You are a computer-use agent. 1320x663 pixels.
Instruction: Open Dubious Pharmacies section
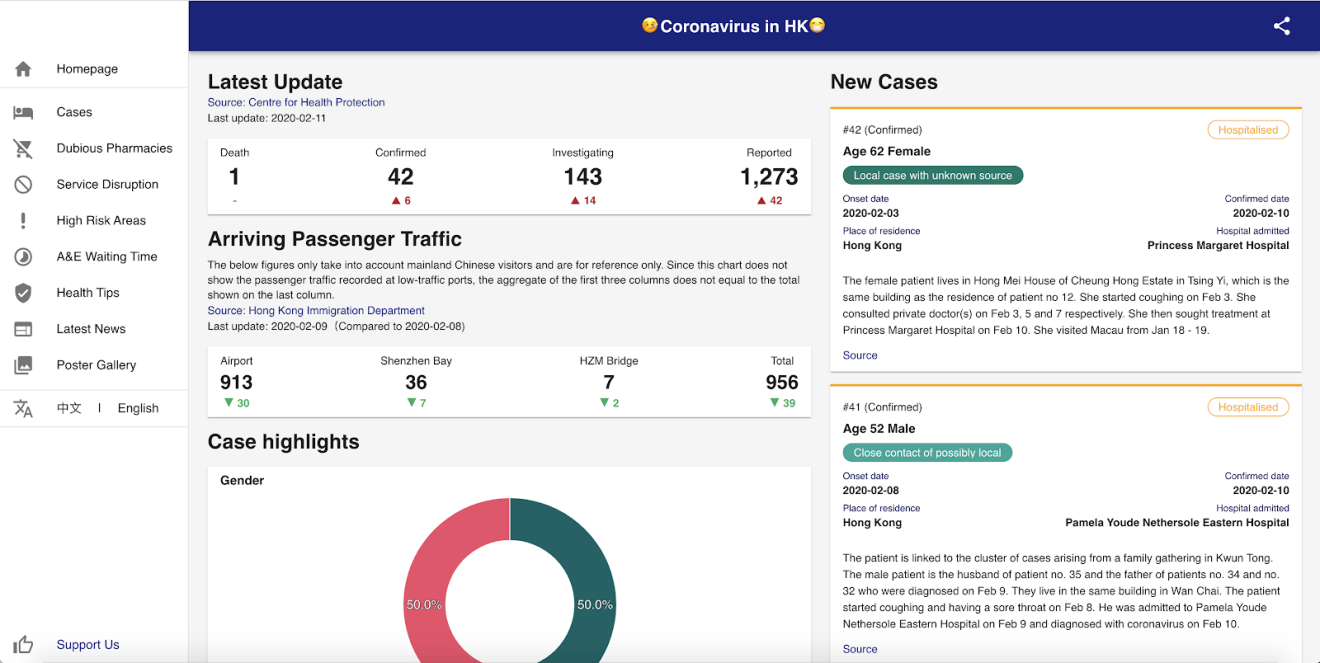(x=114, y=148)
